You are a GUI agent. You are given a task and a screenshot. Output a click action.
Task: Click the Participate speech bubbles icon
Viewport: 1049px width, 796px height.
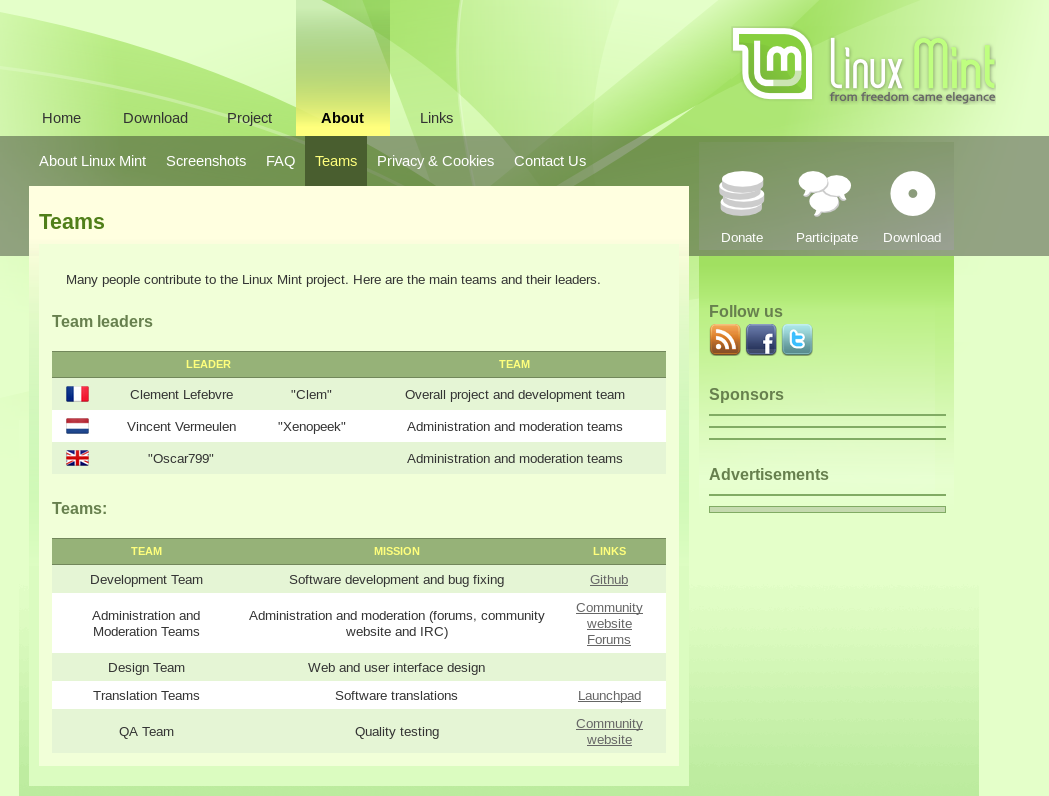(825, 193)
